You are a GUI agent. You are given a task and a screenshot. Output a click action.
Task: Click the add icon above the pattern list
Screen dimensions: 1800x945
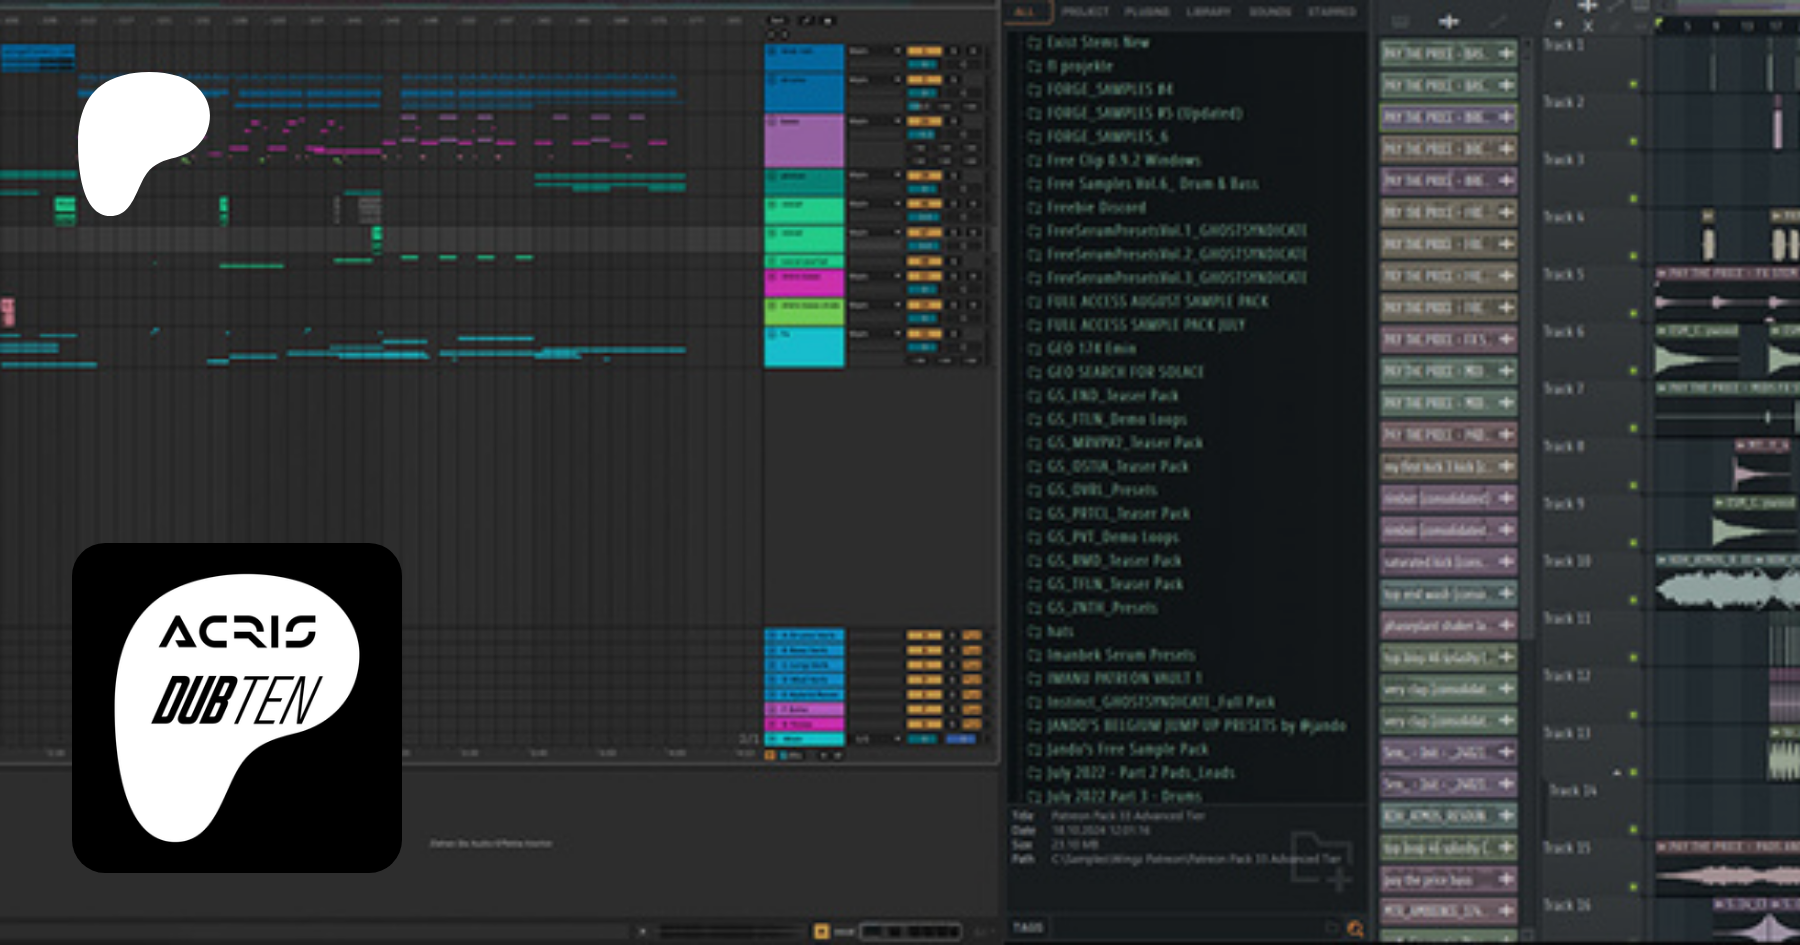tap(1448, 21)
